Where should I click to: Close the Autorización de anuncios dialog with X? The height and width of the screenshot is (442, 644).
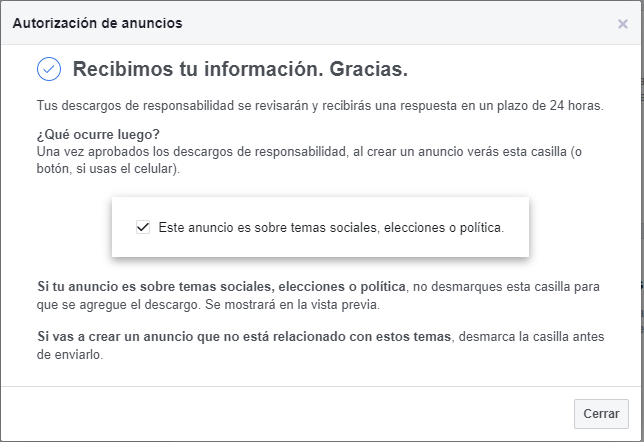pyautogui.click(x=622, y=23)
